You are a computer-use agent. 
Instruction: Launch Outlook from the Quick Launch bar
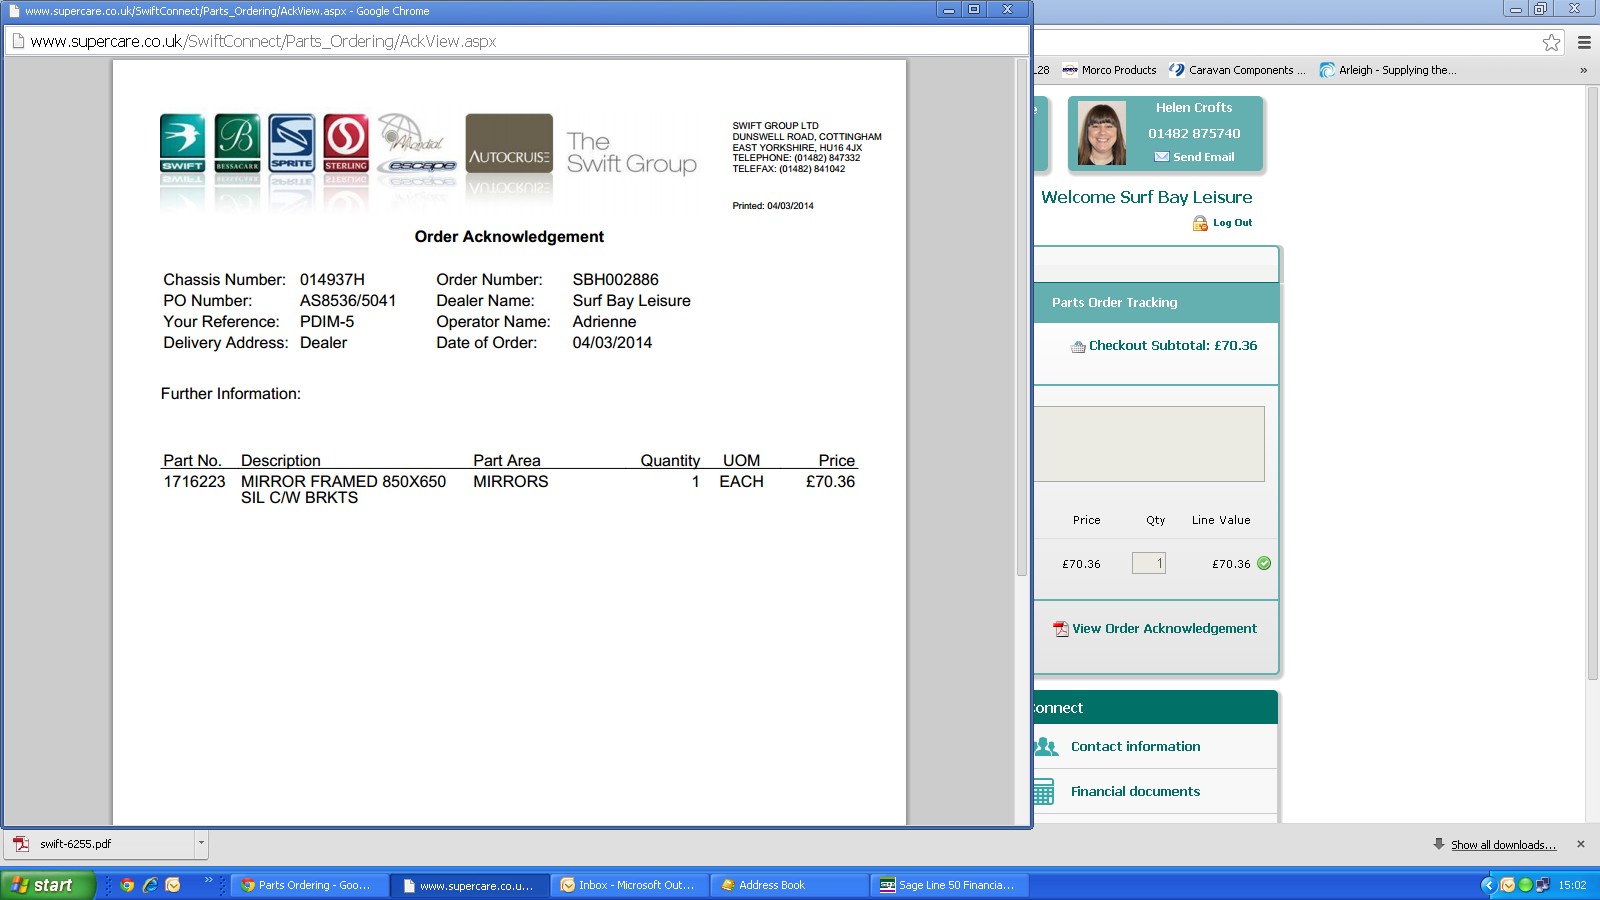[x=173, y=885]
